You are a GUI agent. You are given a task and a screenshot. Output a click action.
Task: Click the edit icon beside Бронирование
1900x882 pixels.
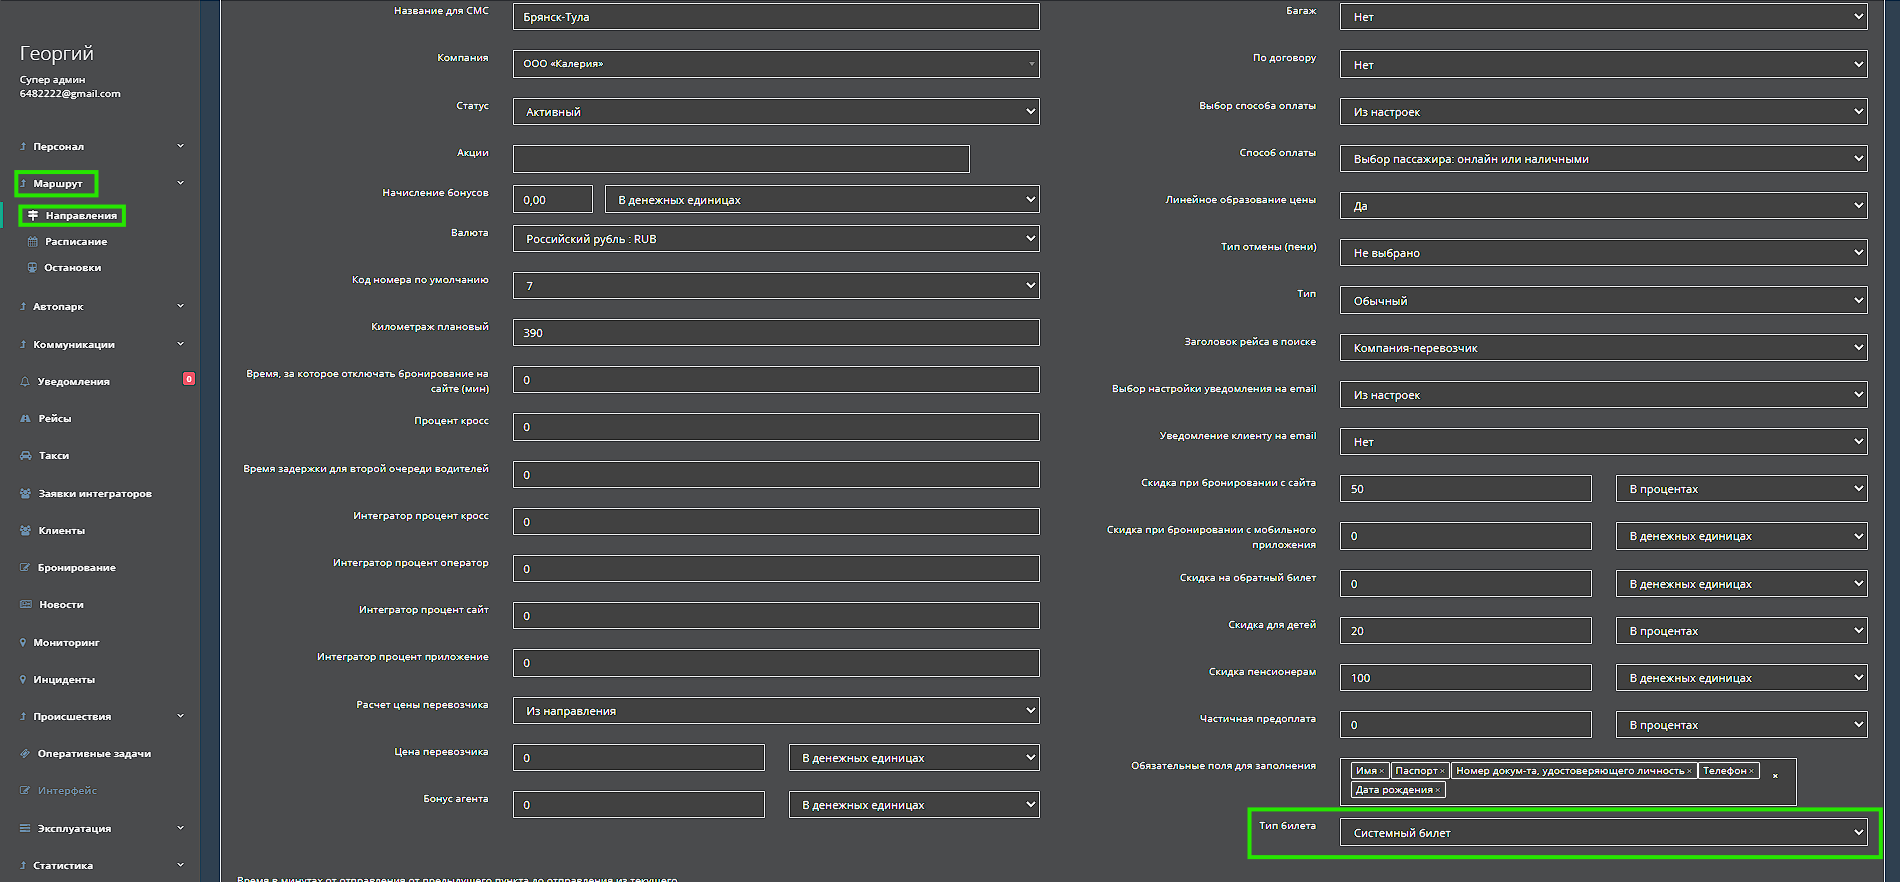click(25, 568)
